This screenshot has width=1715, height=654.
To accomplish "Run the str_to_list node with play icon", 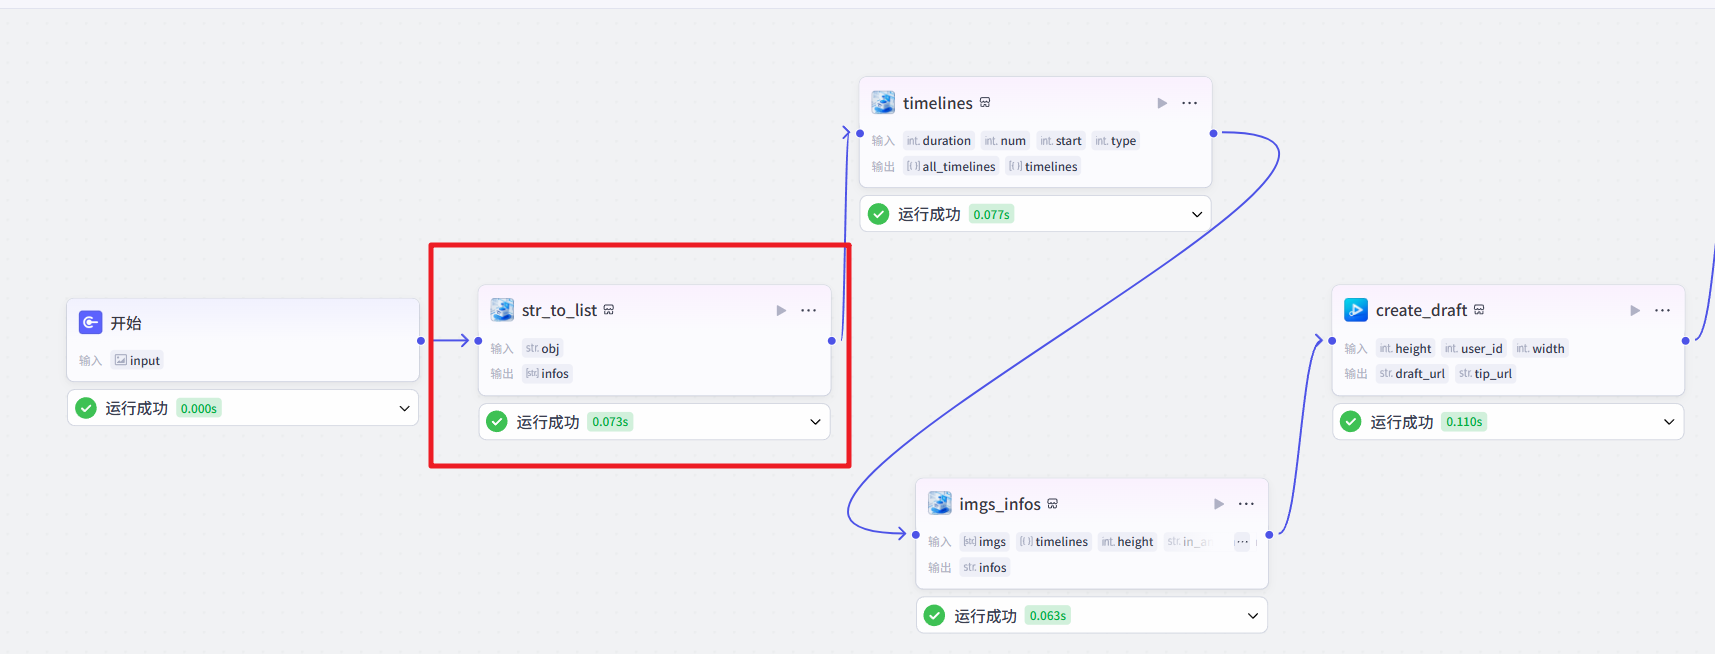I will click(x=781, y=311).
